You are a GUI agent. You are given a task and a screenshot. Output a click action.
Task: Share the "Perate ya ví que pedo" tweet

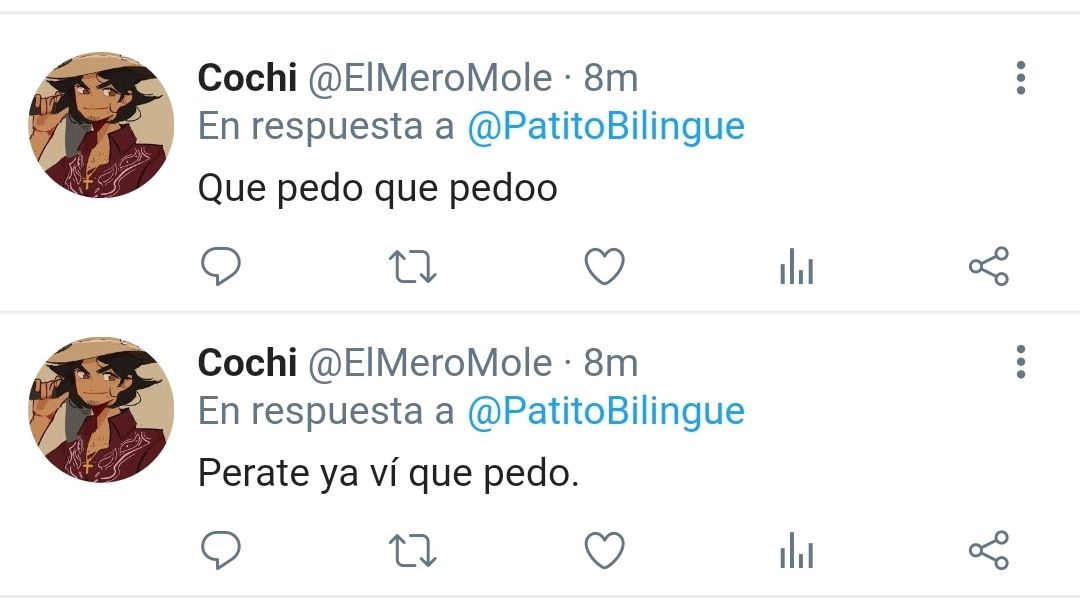(989, 550)
